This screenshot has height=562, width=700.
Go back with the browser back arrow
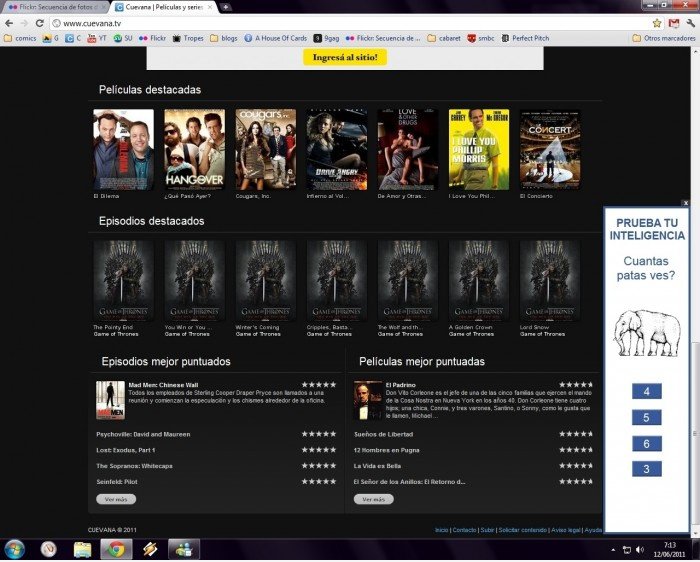(x=9, y=23)
